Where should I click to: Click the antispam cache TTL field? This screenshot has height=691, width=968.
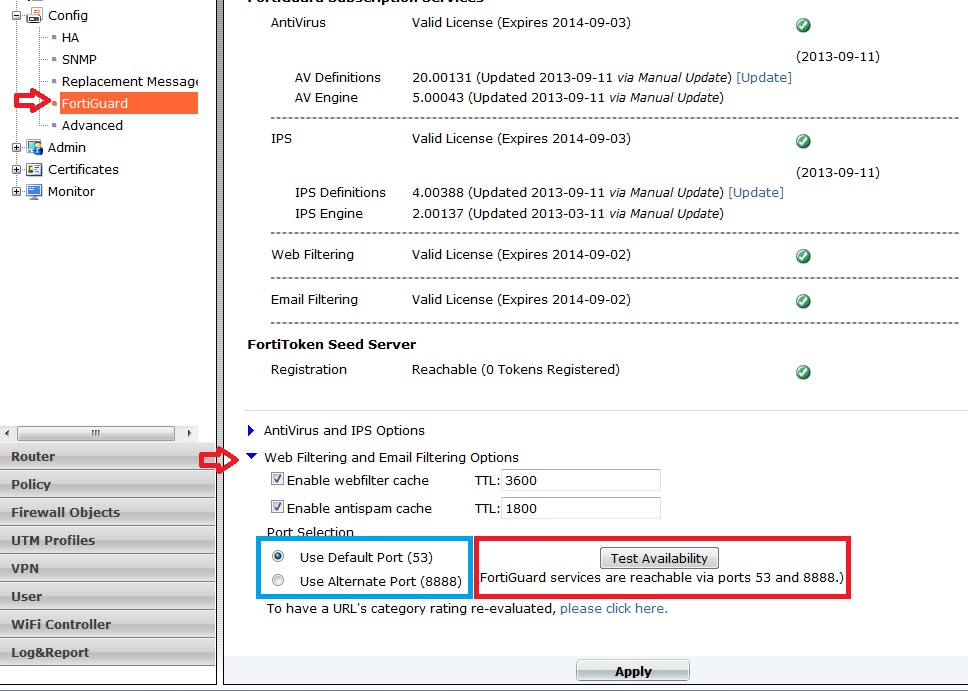coord(580,508)
